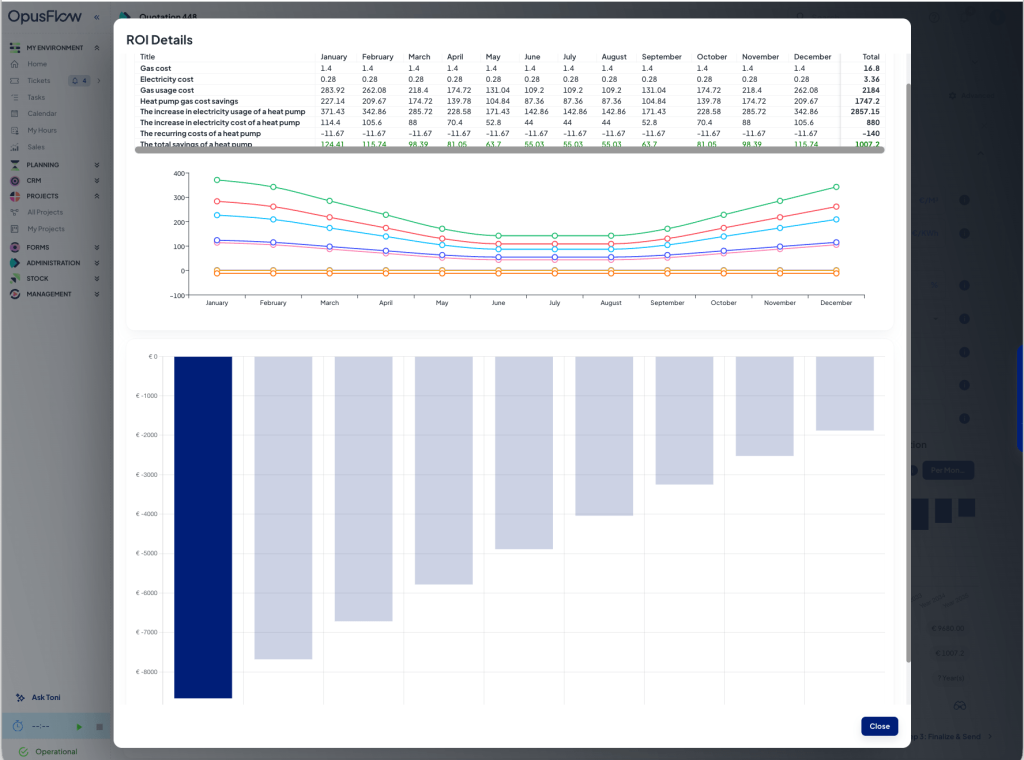Click the CRM section icon

point(15,181)
